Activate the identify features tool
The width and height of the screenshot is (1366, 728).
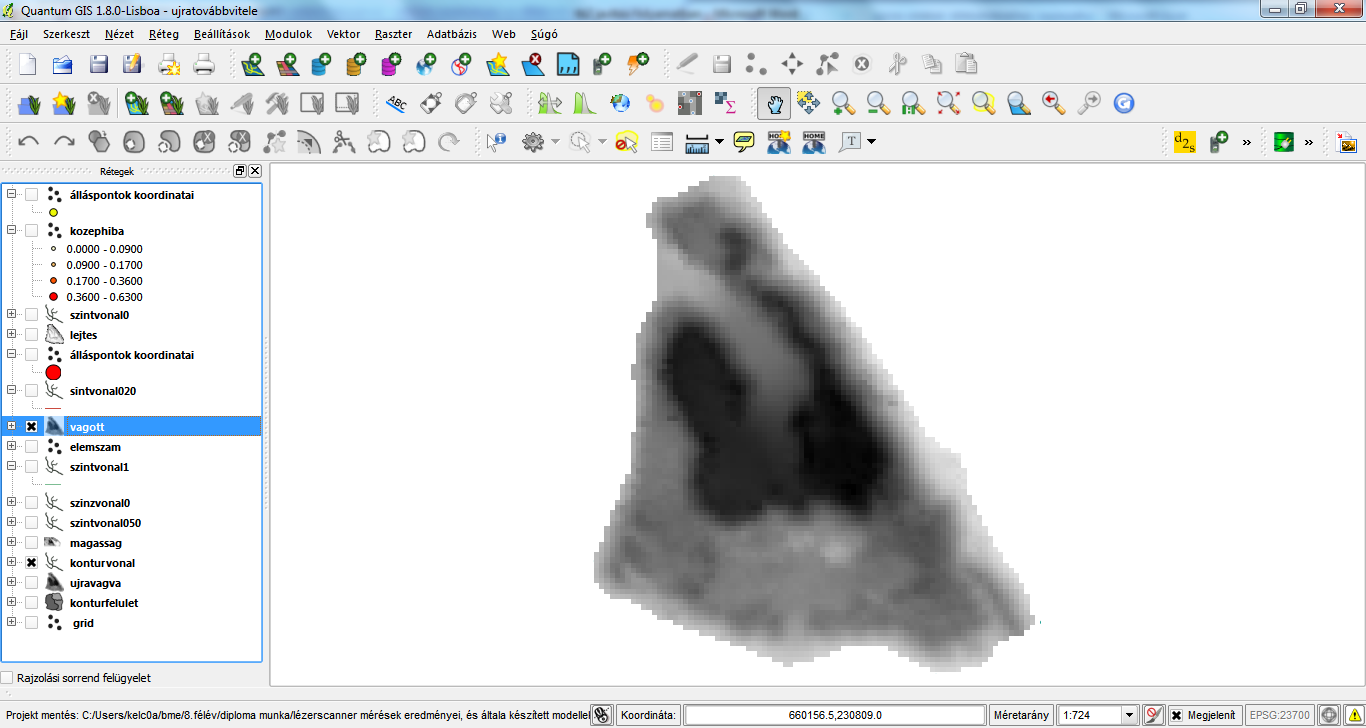(x=497, y=142)
